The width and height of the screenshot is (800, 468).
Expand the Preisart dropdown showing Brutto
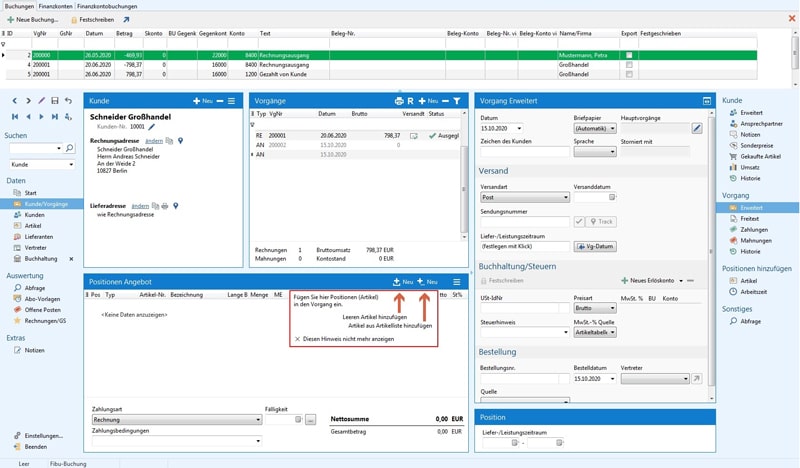597,309
